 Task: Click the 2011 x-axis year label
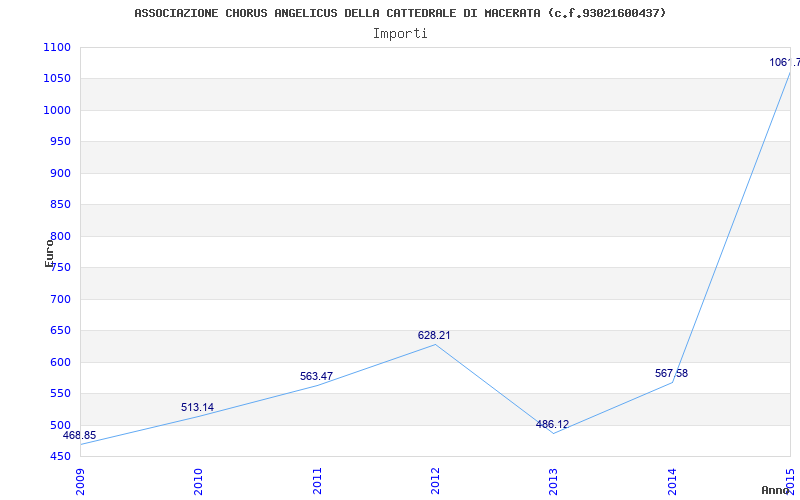[317, 481]
